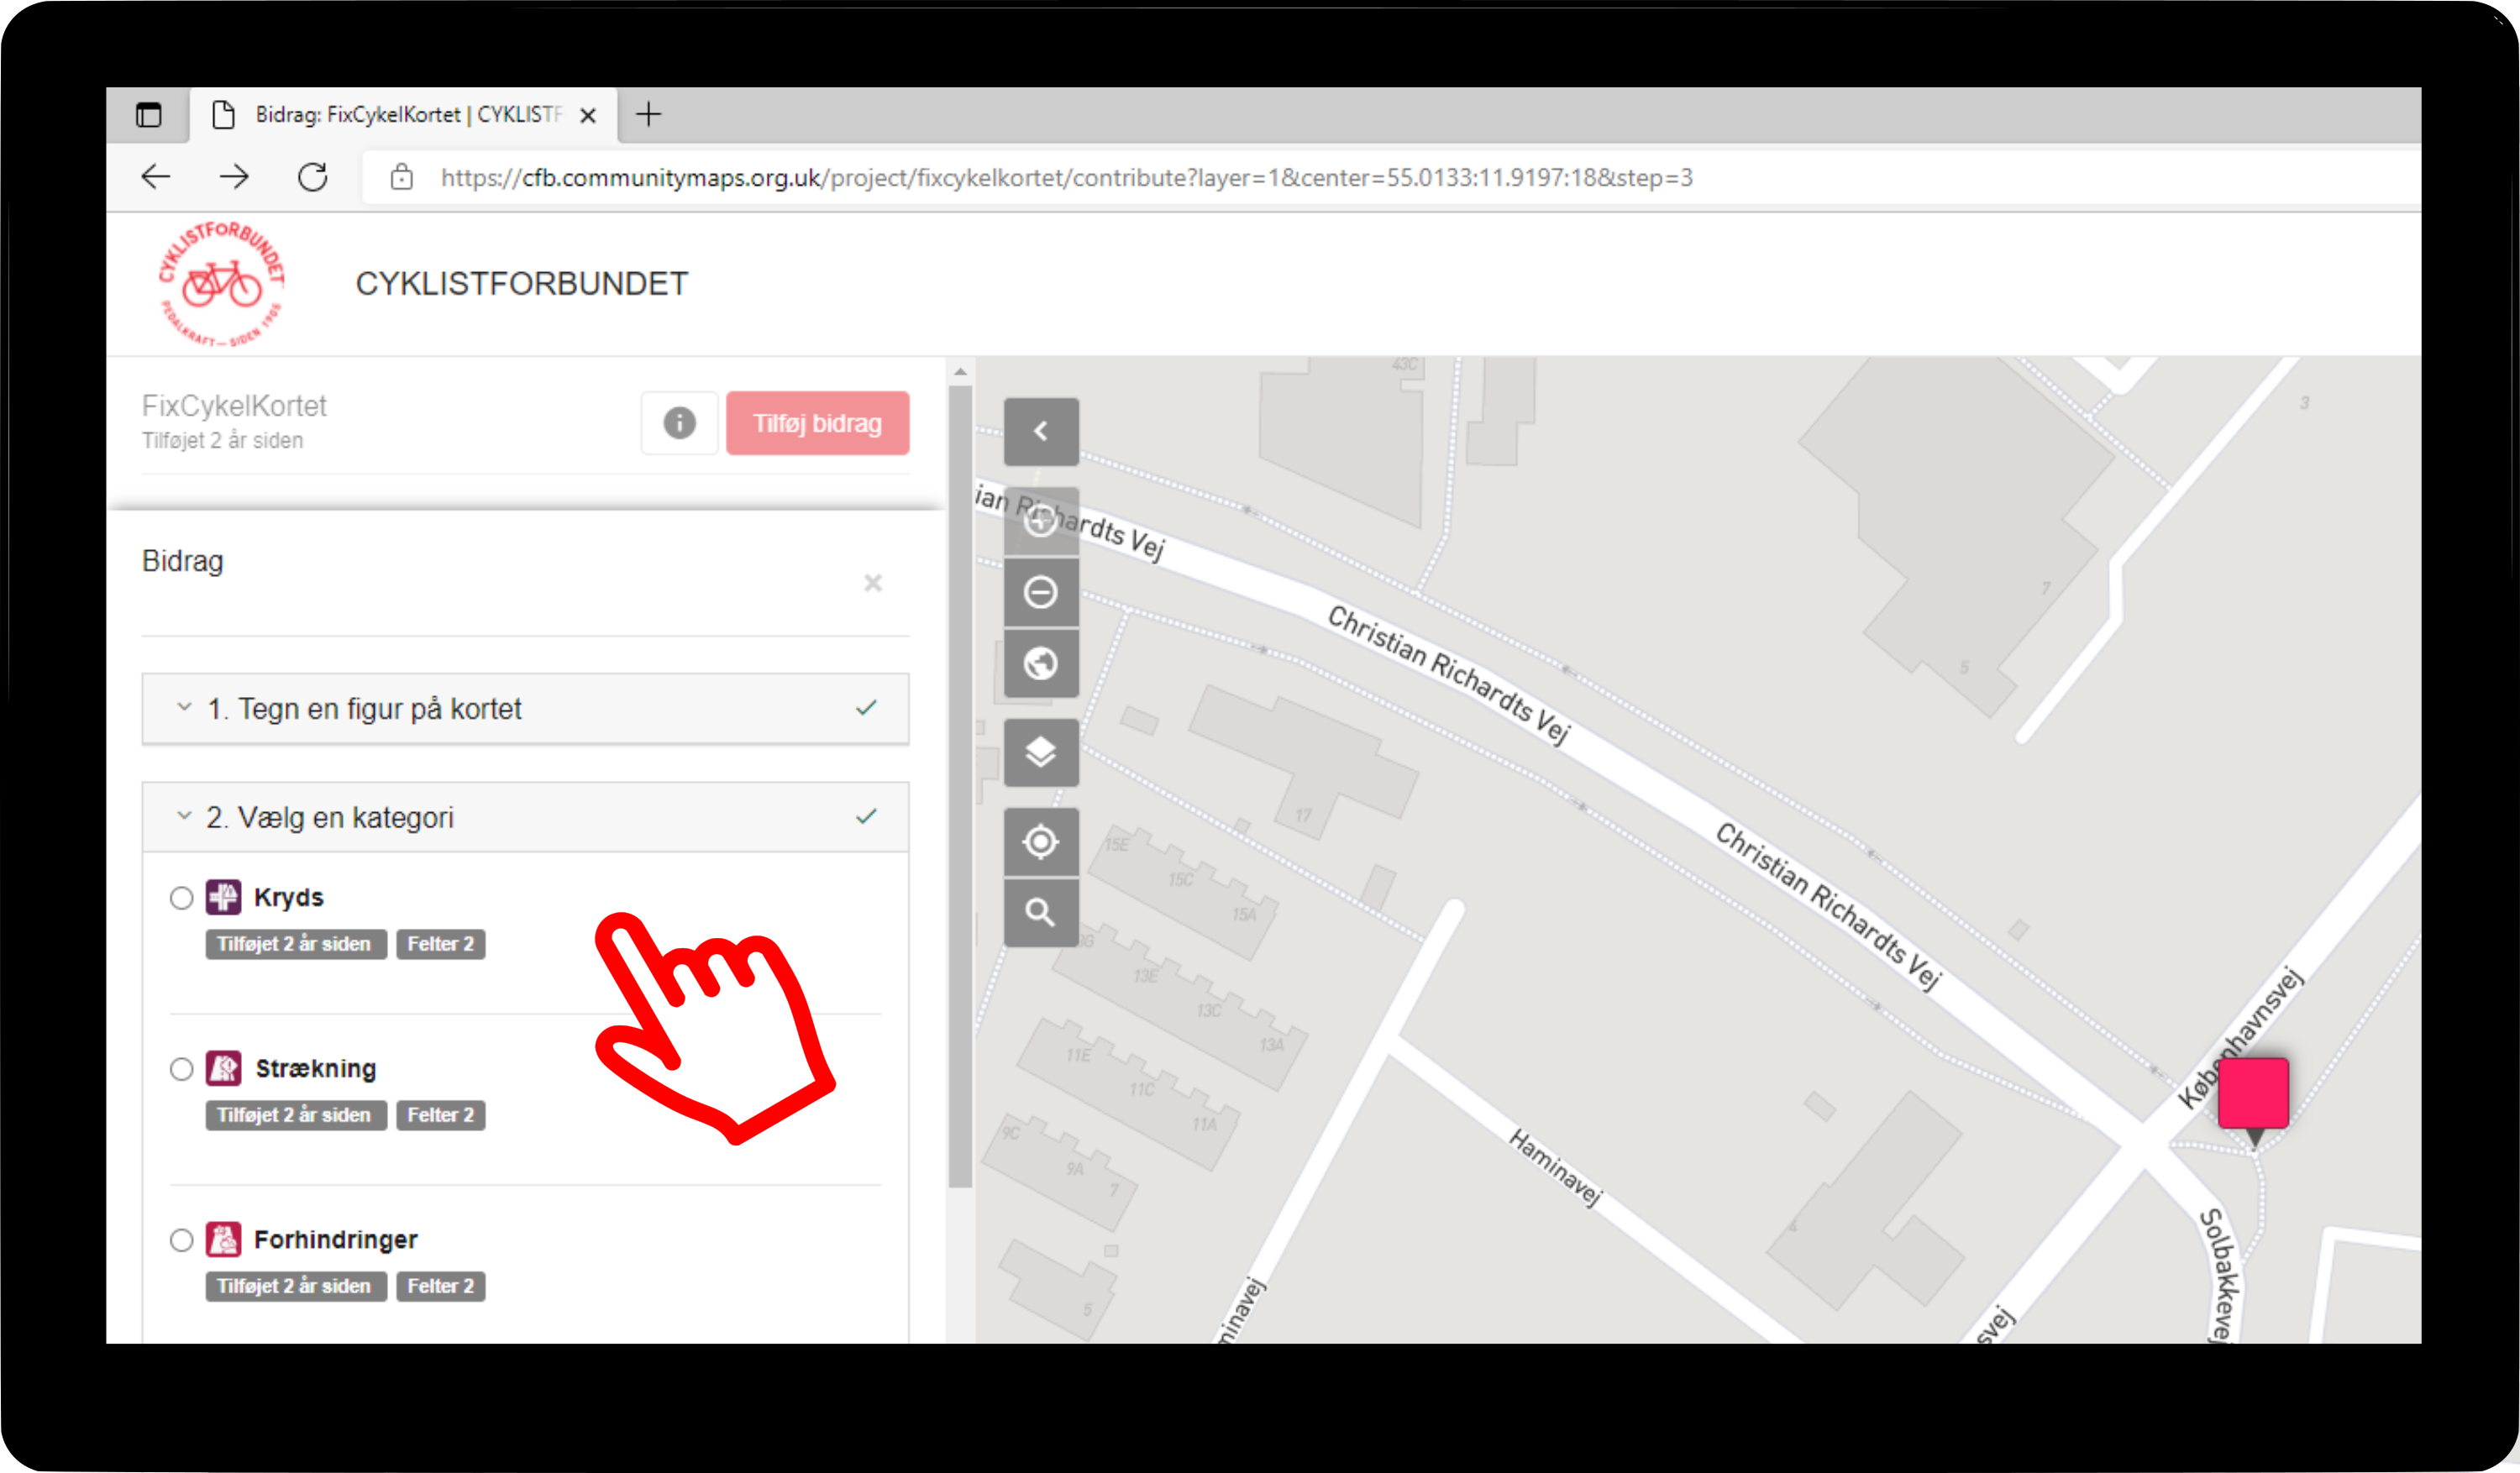Locate my position with the crosshair icon
Image resolution: width=2520 pixels, height=1473 pixels.
click(x=1040, y=841)
